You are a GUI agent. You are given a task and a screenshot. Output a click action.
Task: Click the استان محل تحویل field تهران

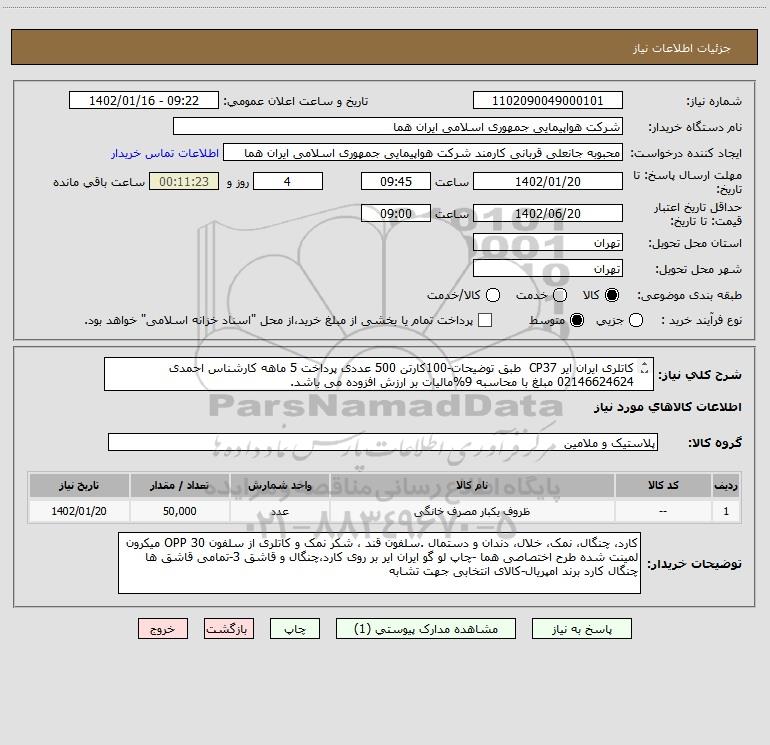click(x=548, y=242)
